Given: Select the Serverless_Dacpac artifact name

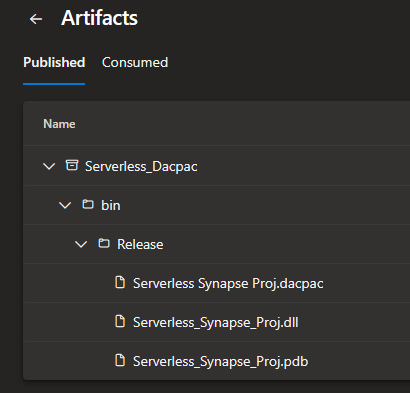Looking at the screenshot, I should 141,166.
